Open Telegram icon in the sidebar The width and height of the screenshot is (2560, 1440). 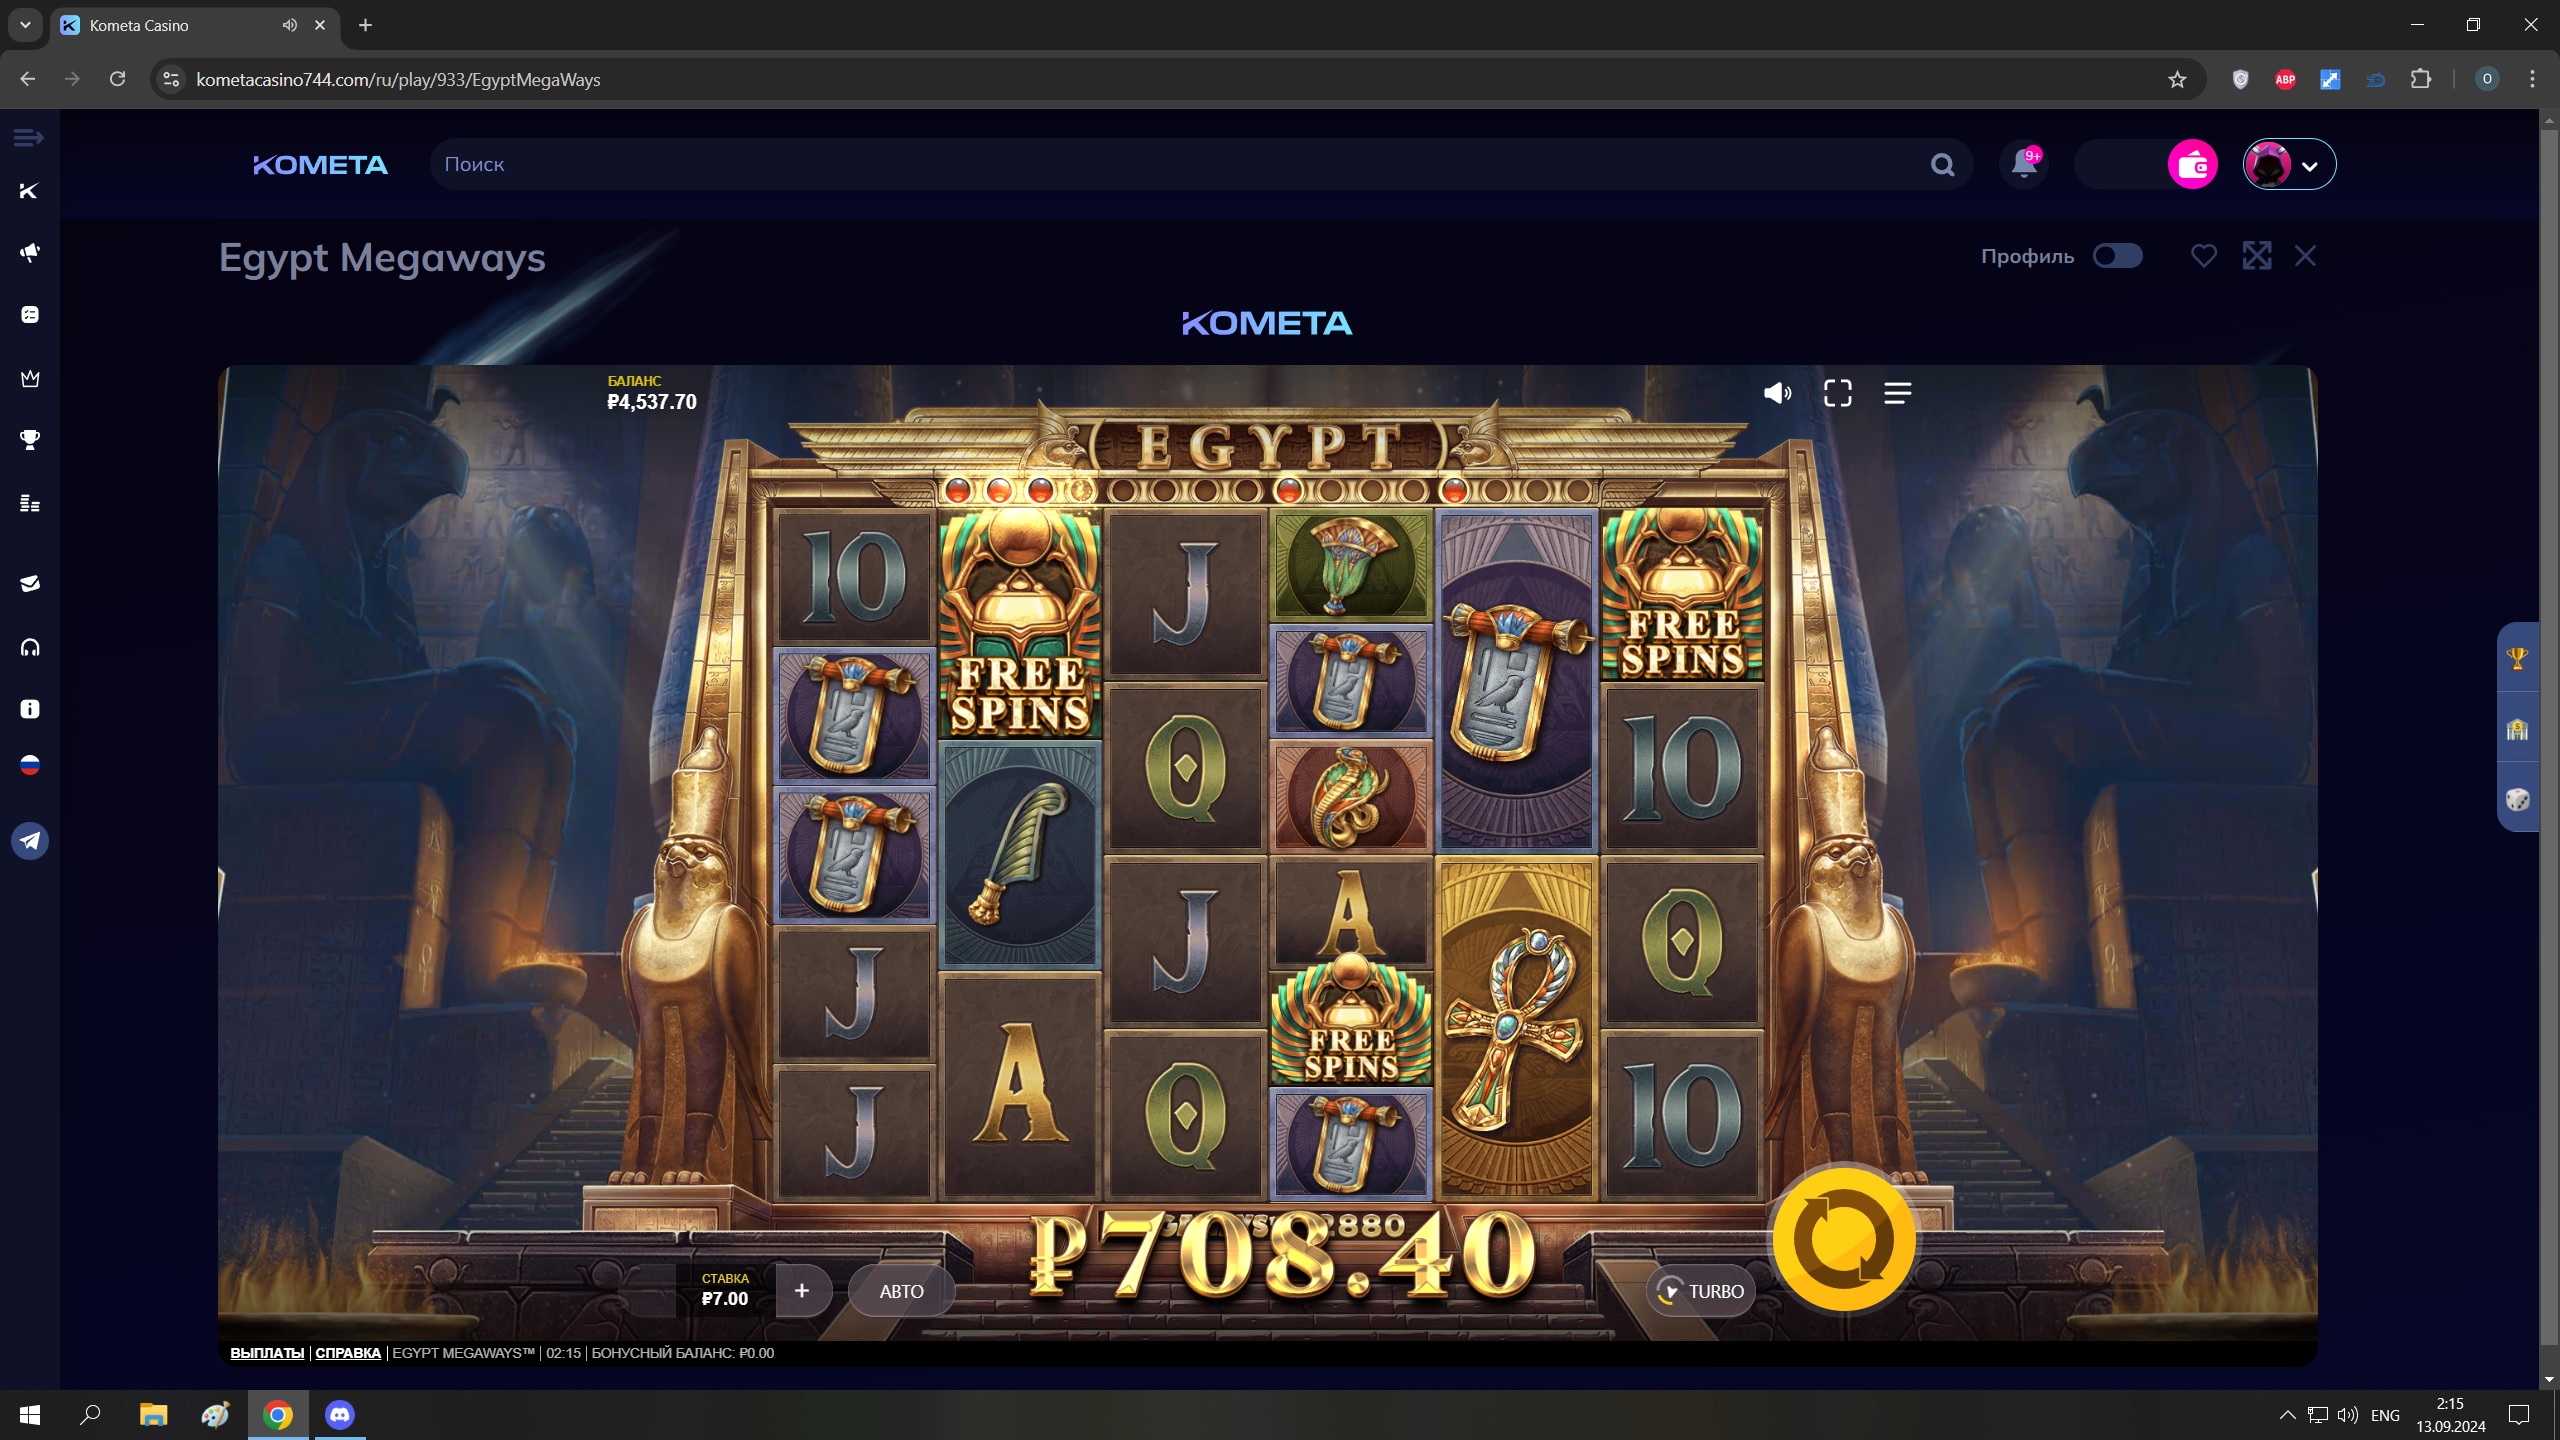pyautogui.click(x=30, y=840)
